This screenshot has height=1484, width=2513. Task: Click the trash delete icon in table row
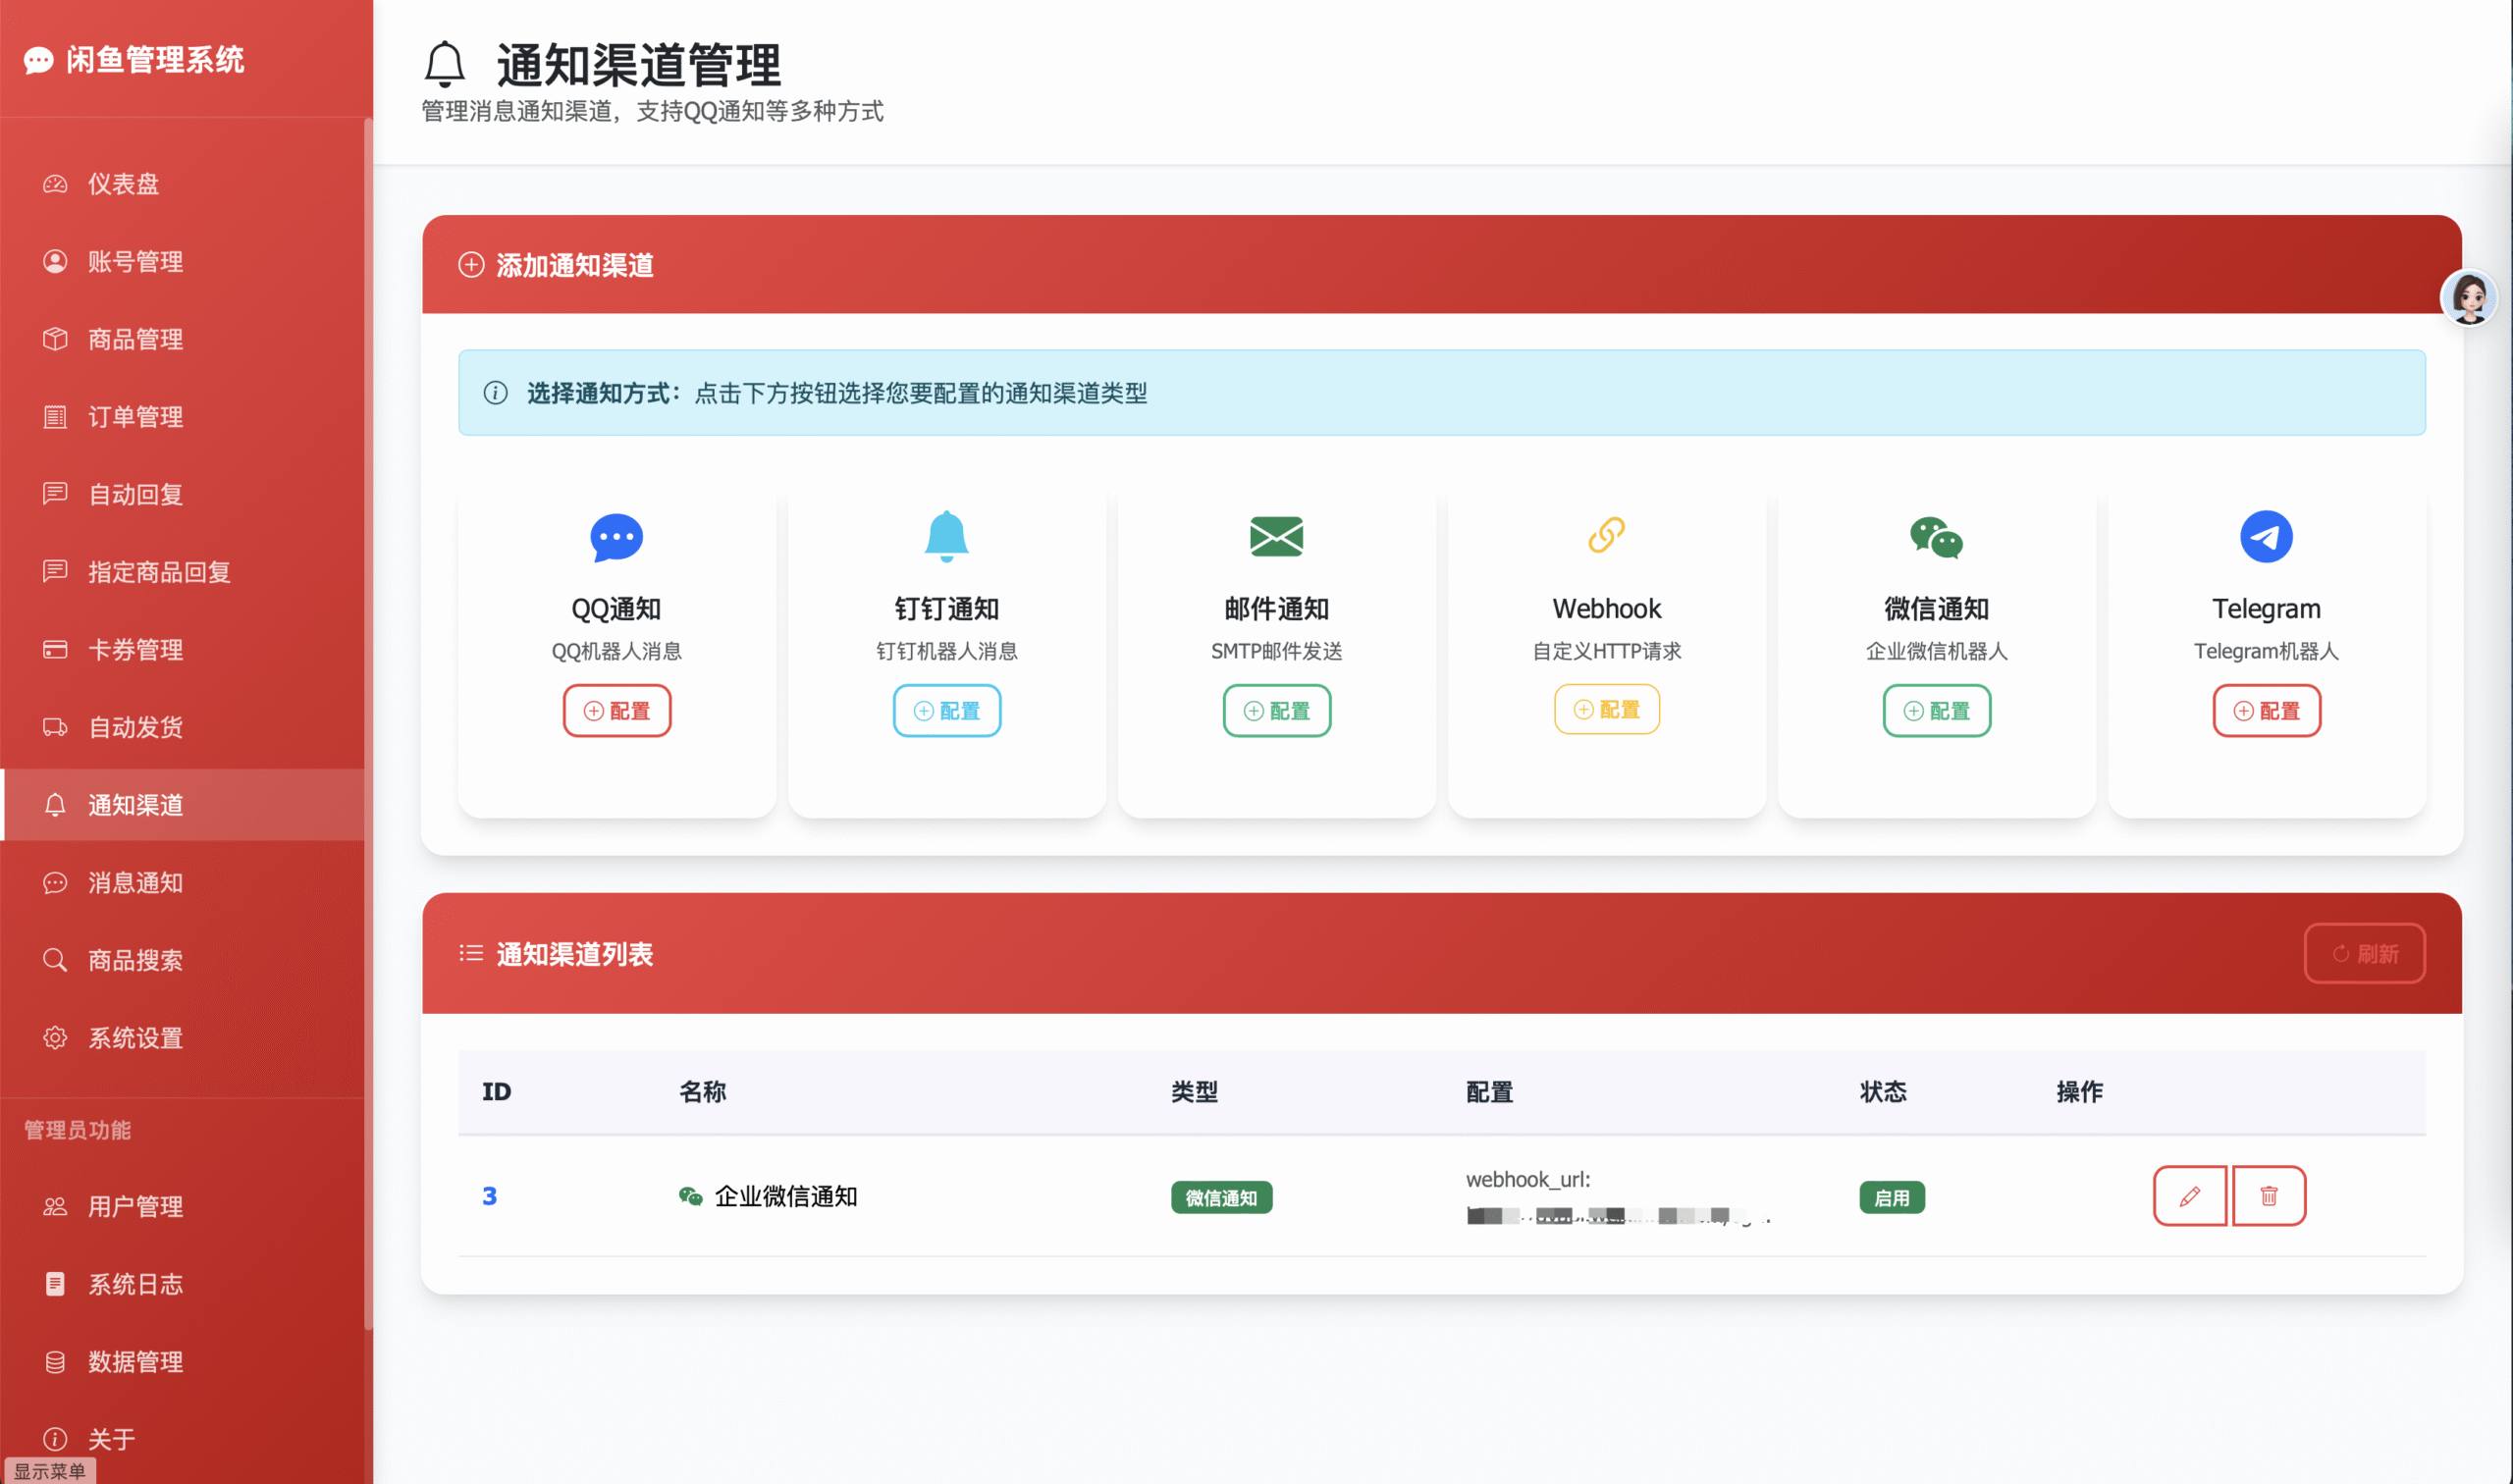[2268, 1196]
